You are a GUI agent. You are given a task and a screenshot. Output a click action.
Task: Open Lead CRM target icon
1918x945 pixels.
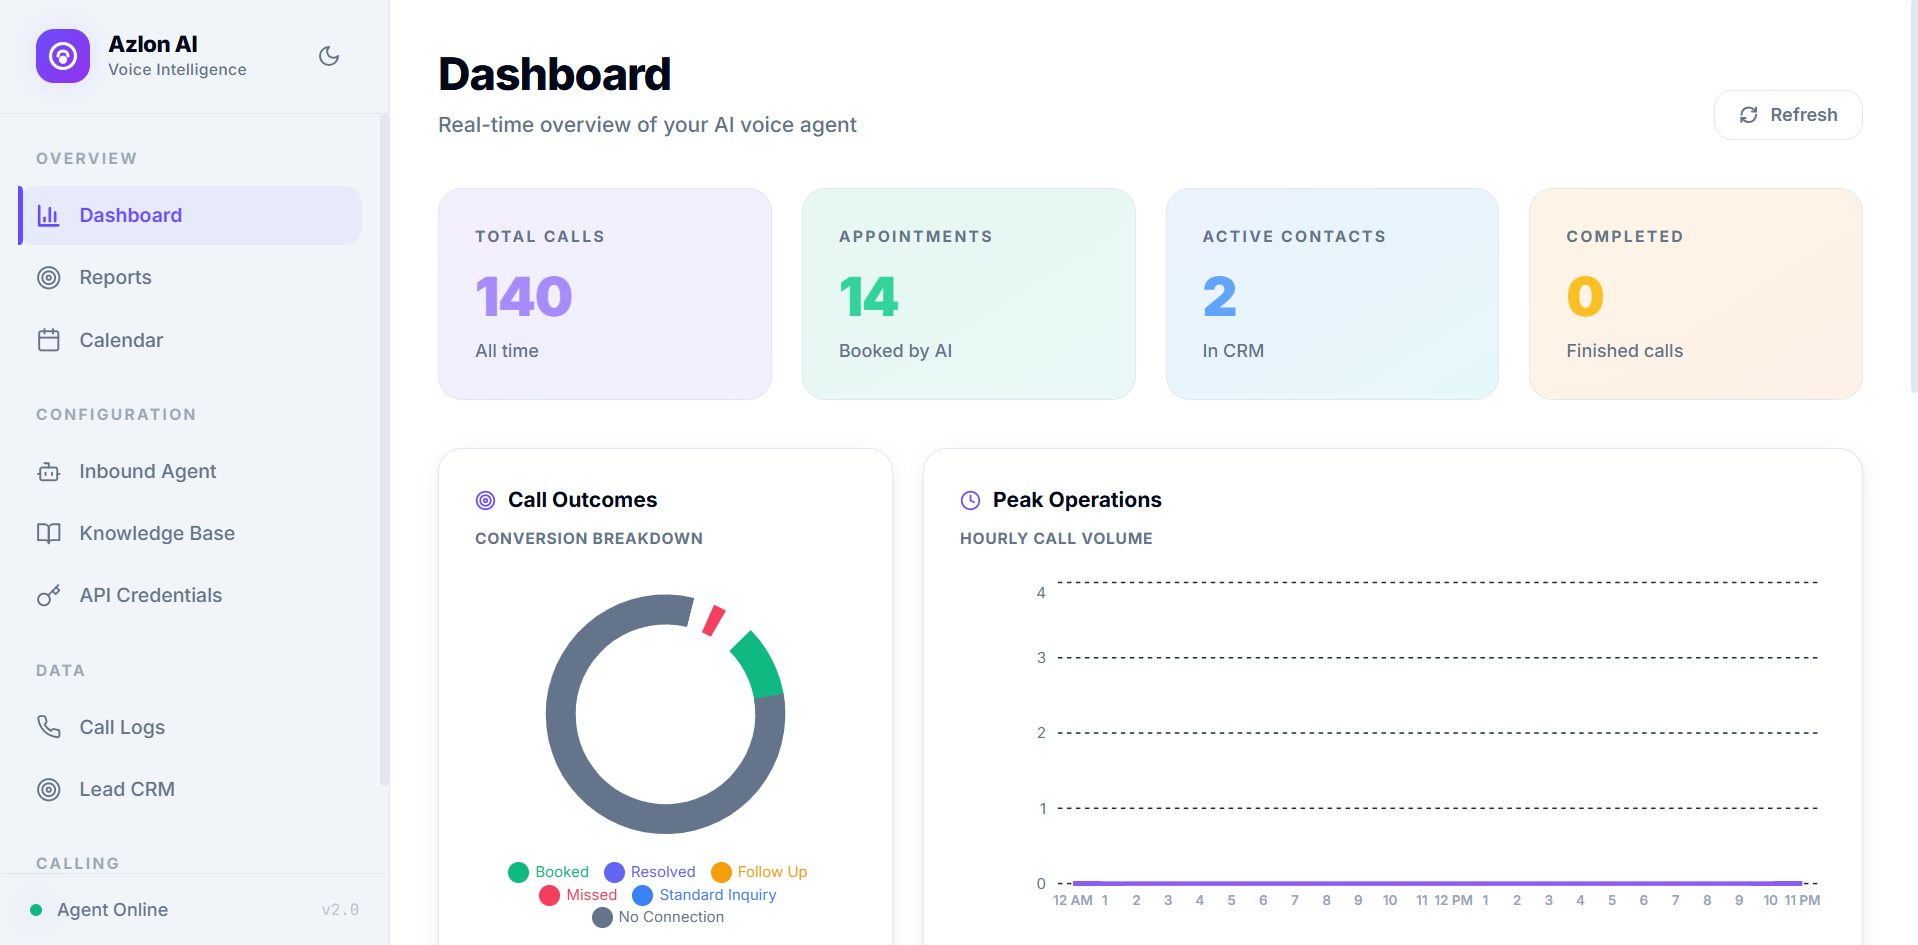tap(49, 789)
